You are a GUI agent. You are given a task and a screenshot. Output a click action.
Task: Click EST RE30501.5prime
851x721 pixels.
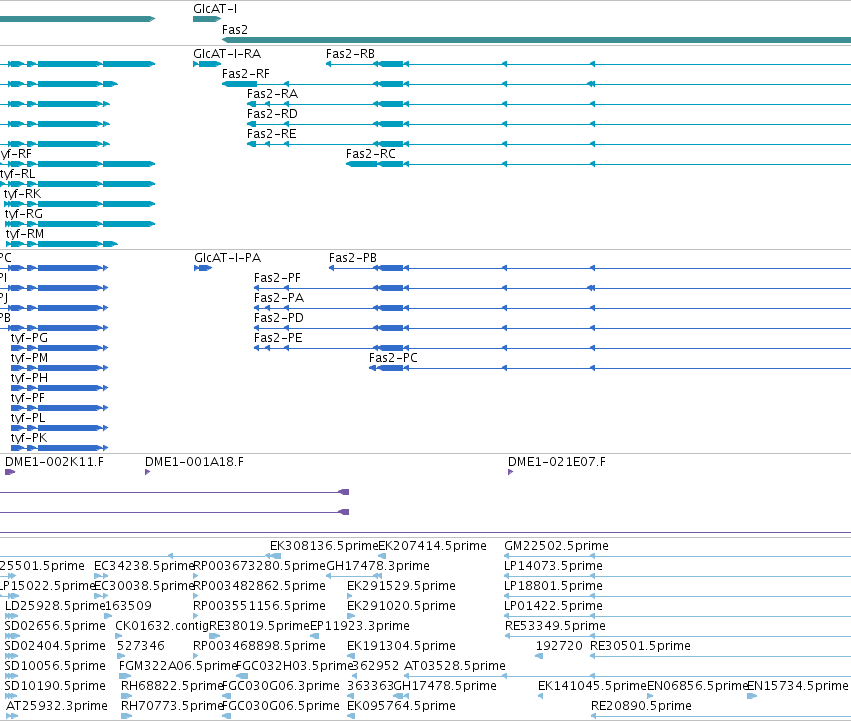[640, 646]
